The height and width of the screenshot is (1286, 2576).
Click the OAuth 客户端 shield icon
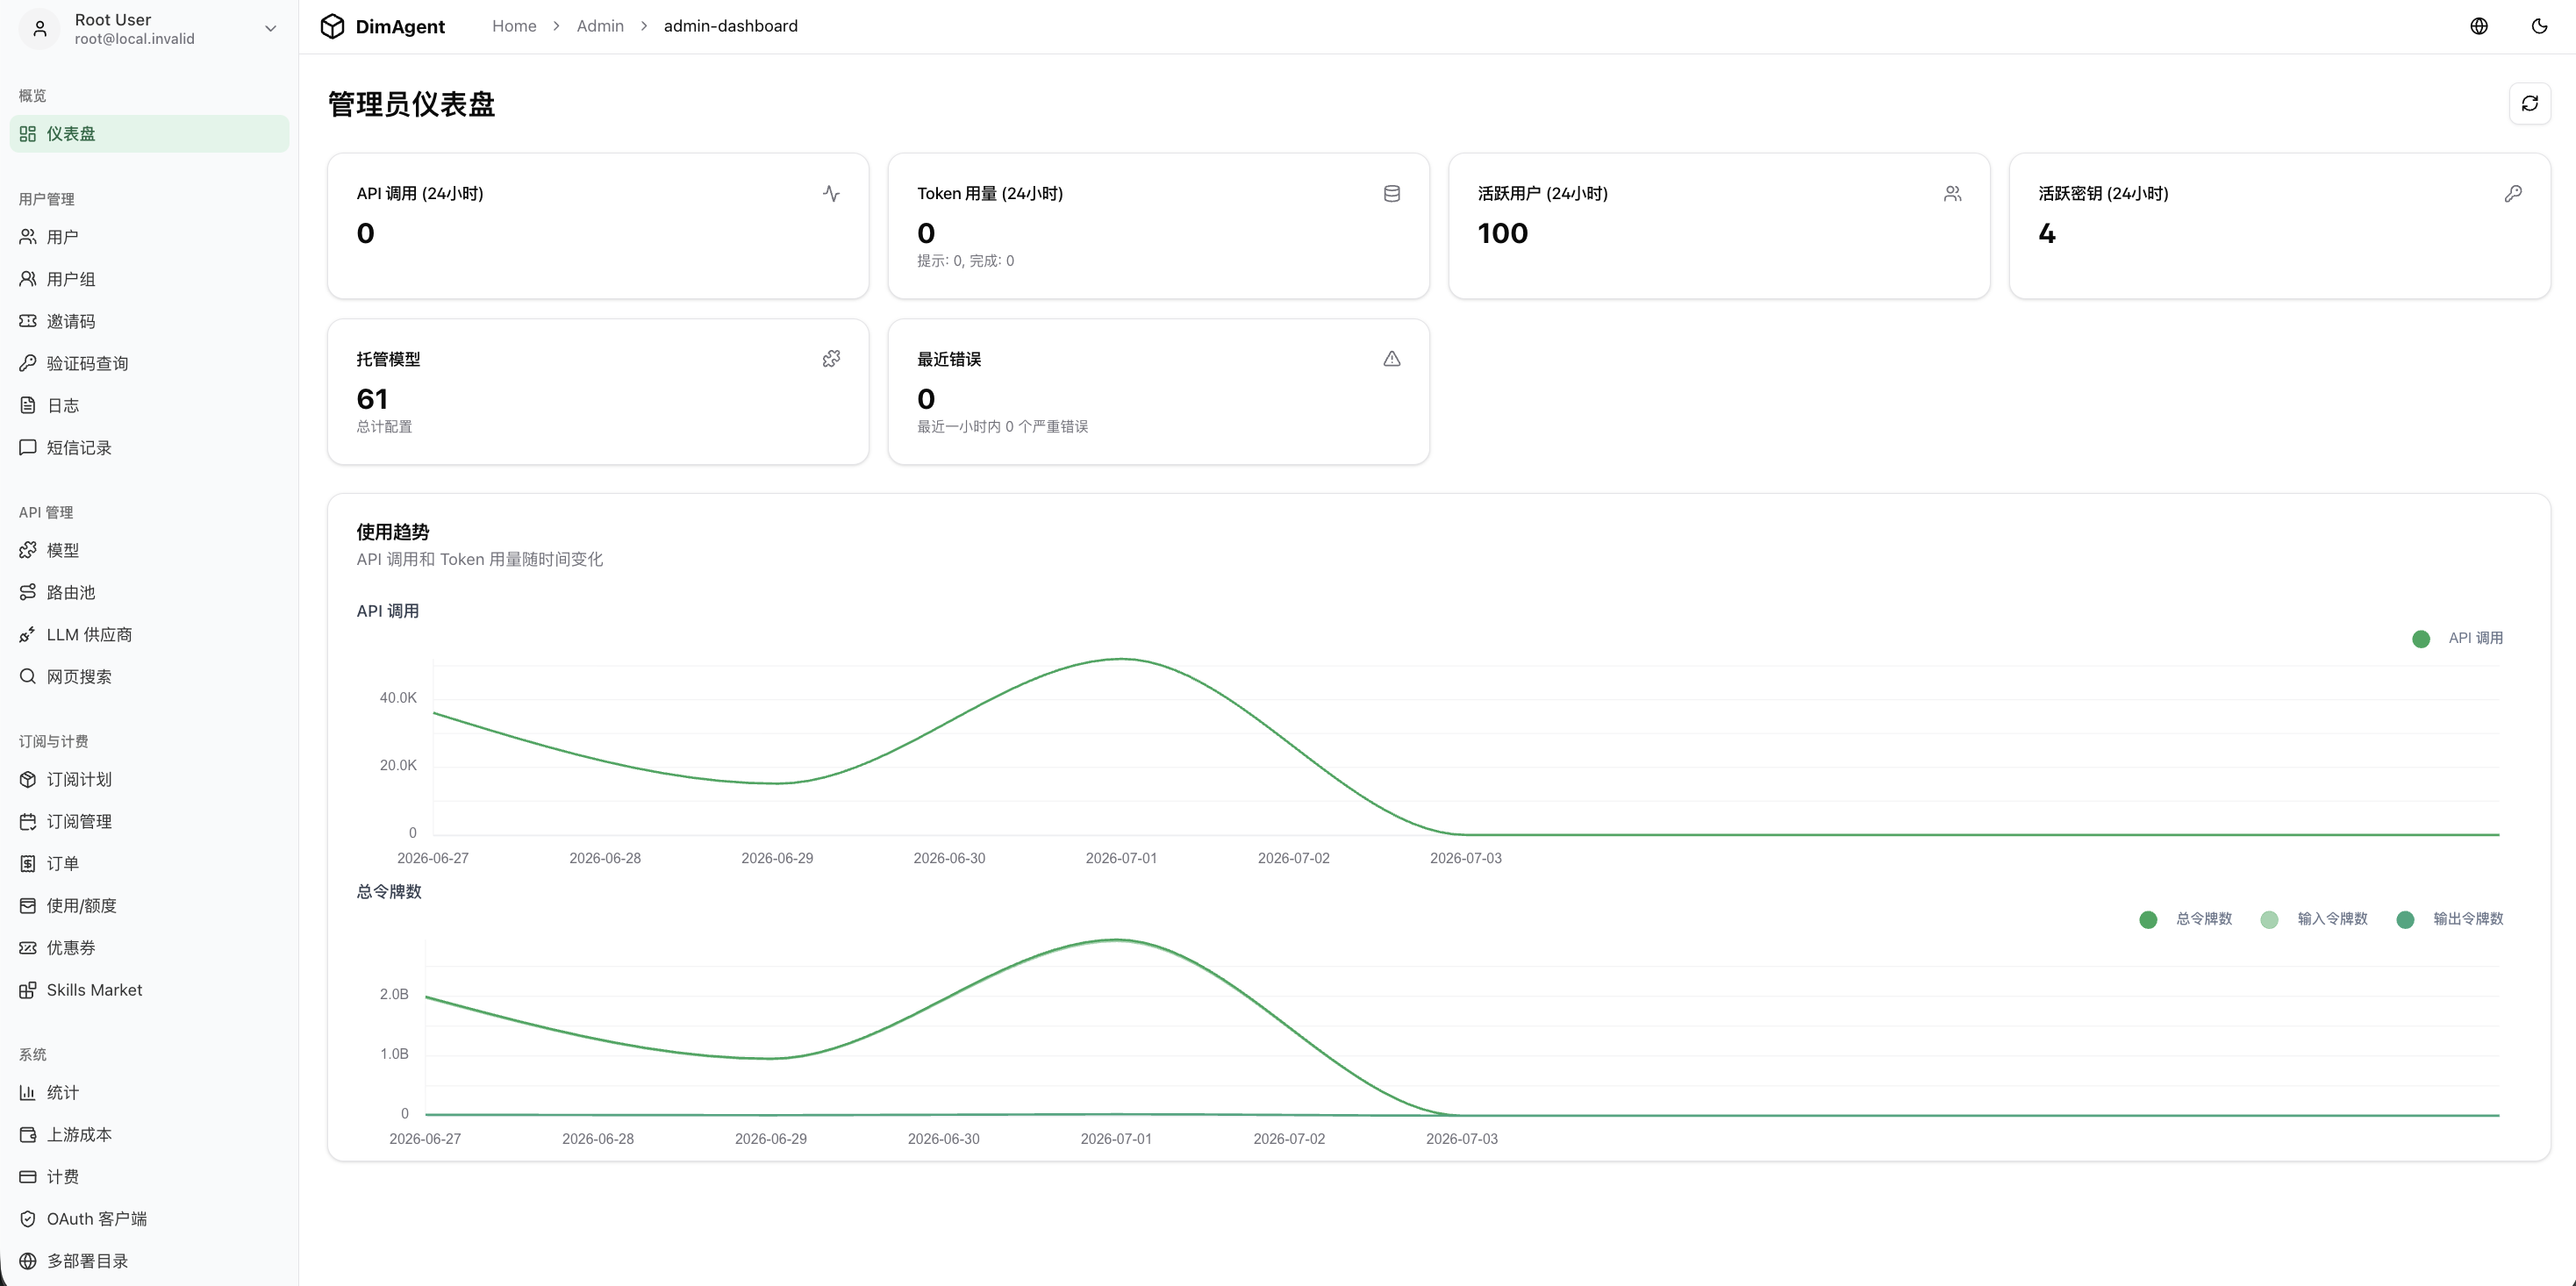[28, 1218]
